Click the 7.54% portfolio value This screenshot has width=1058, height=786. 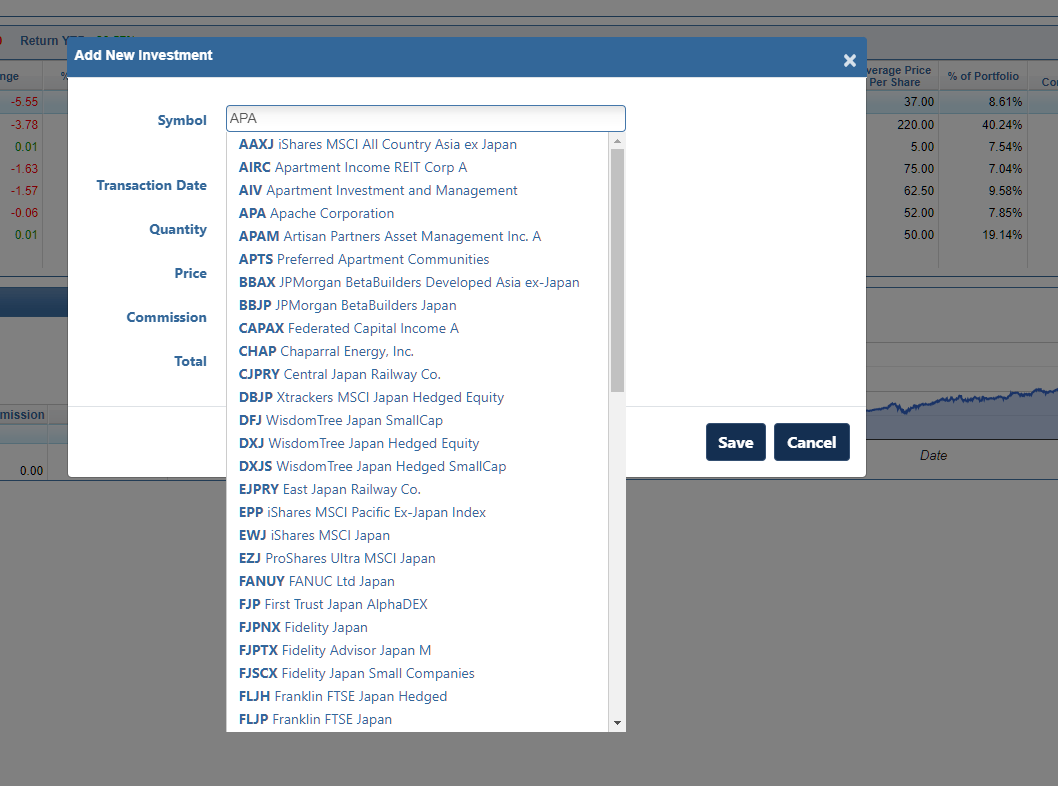click(x=1005, y=147)
